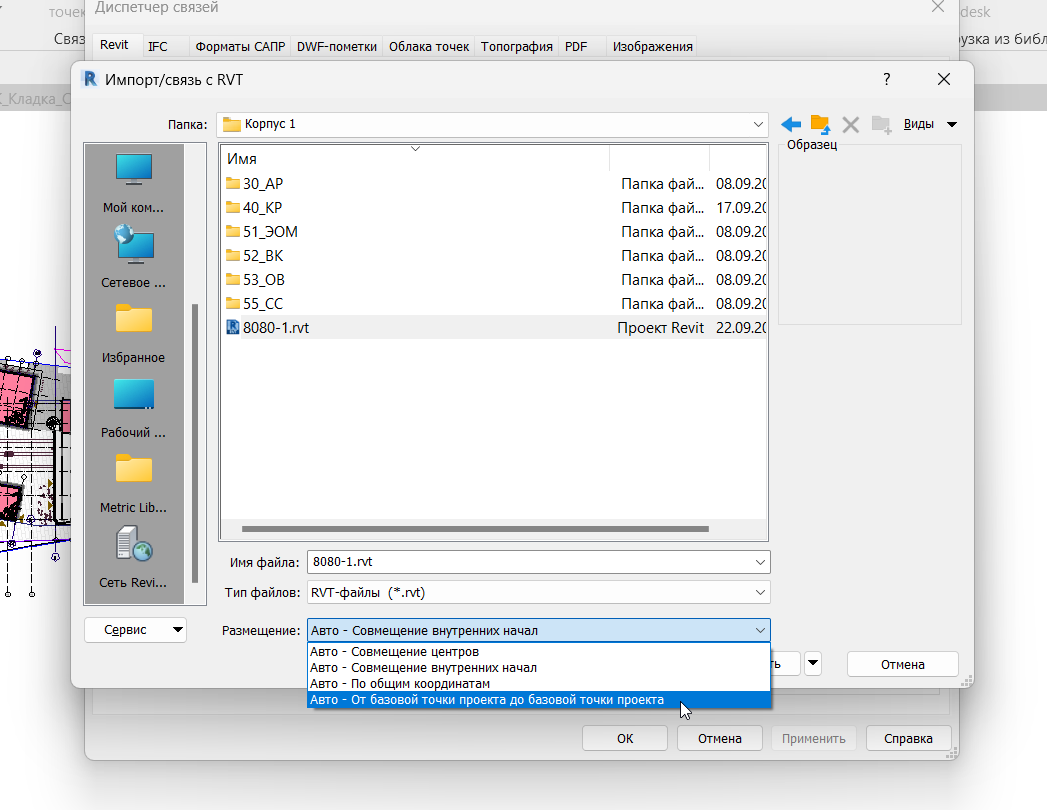Click Применить in Диспетчер связей window
Image resolution: width=1047 pixels, height=810 pixels.
click(813, 739)
